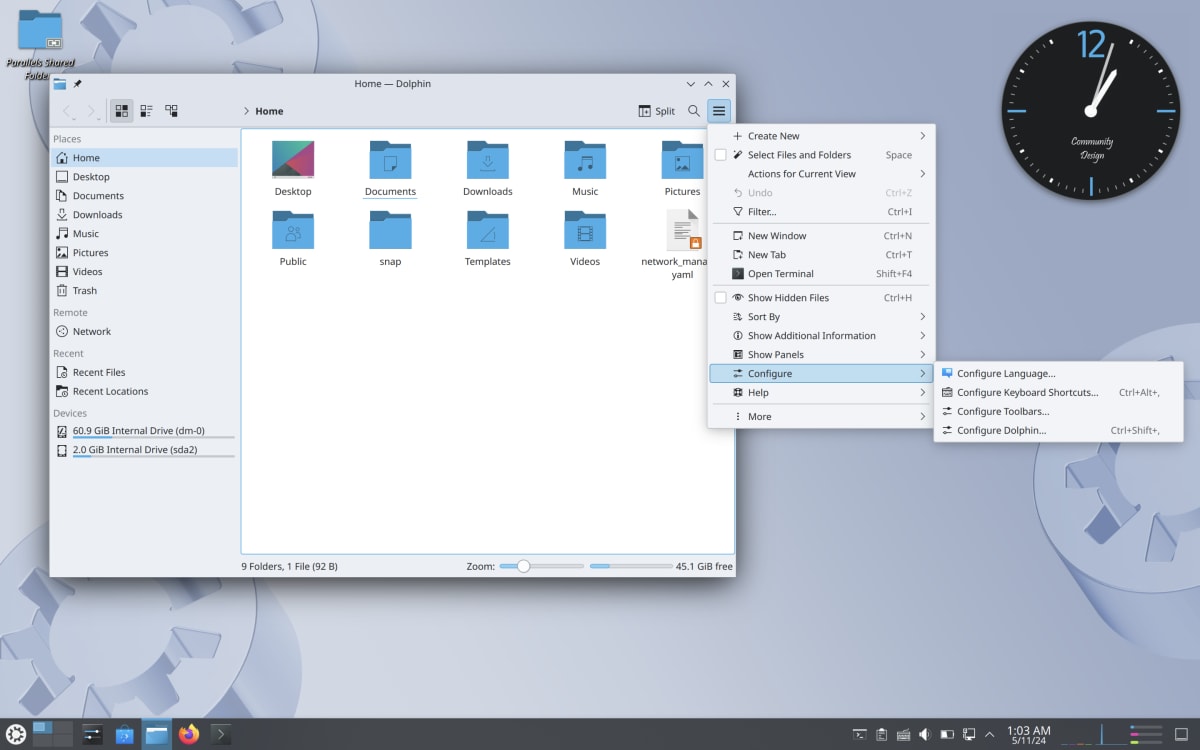
Task: Open the Parallels Shared Folders desktop icon
Action: 40,45
